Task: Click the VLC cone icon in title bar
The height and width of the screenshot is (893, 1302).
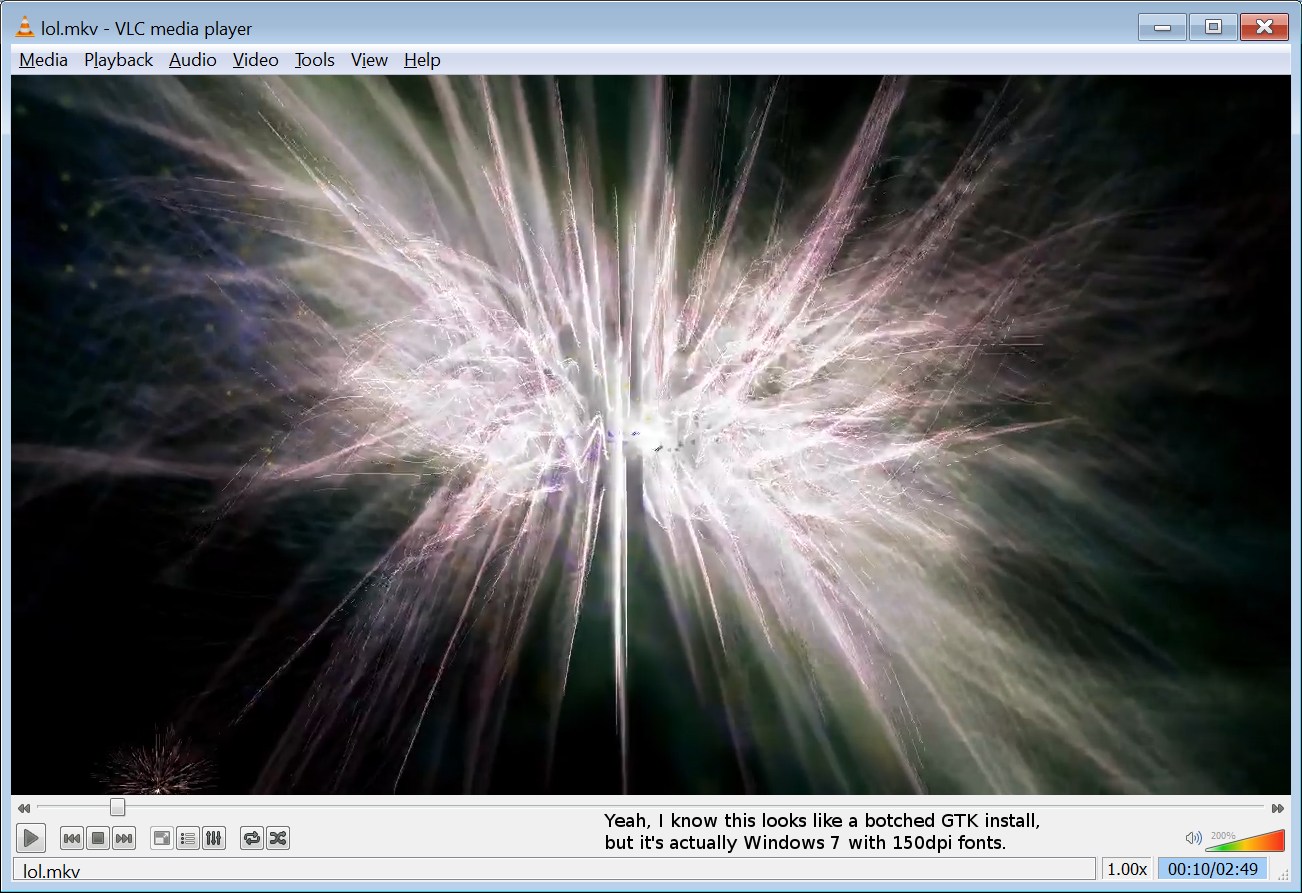Action: click(x=25, y=28)
